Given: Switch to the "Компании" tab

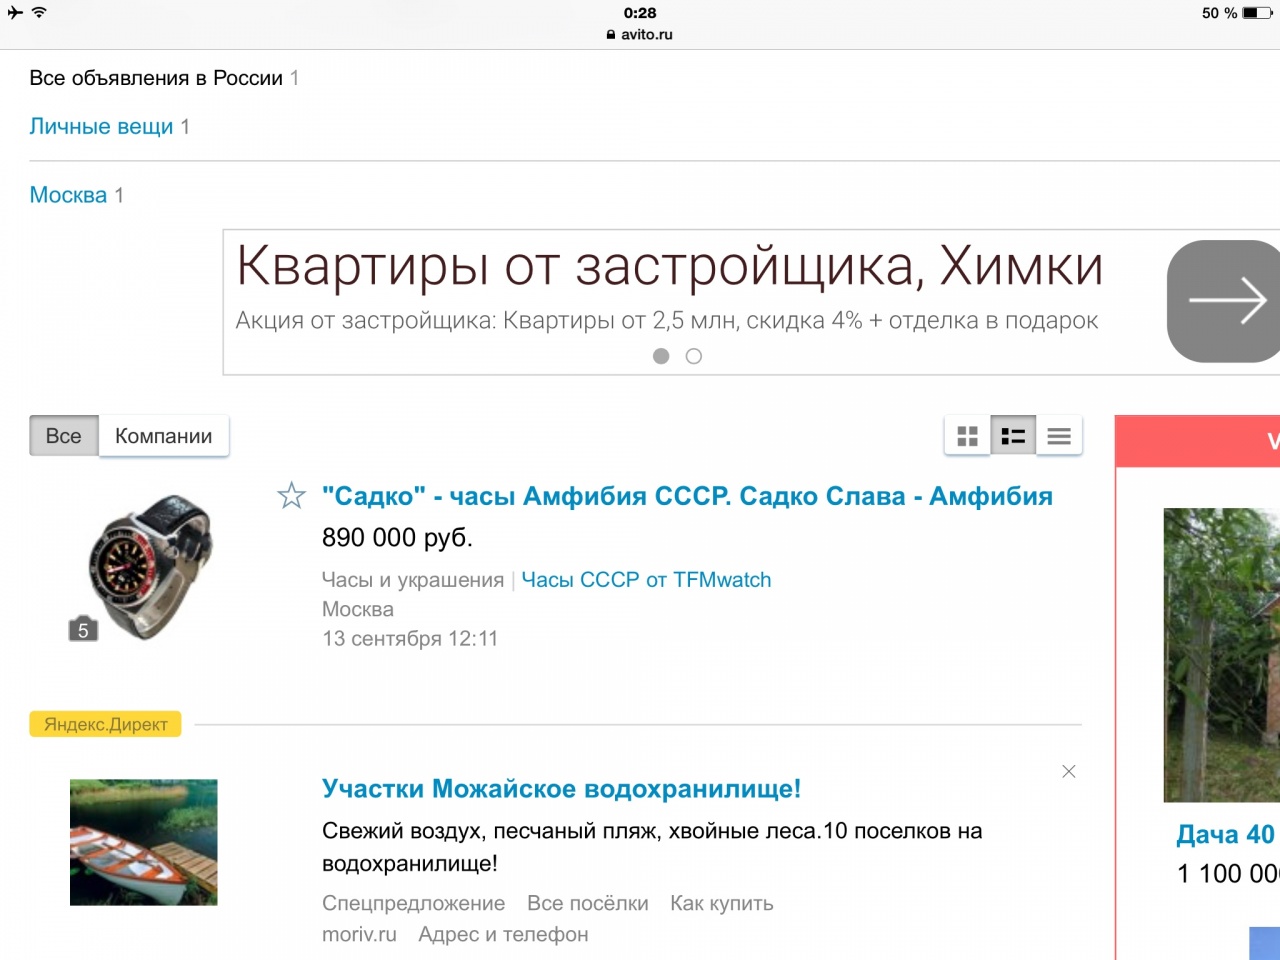Looking at the screenshot, I should (164, 436).
